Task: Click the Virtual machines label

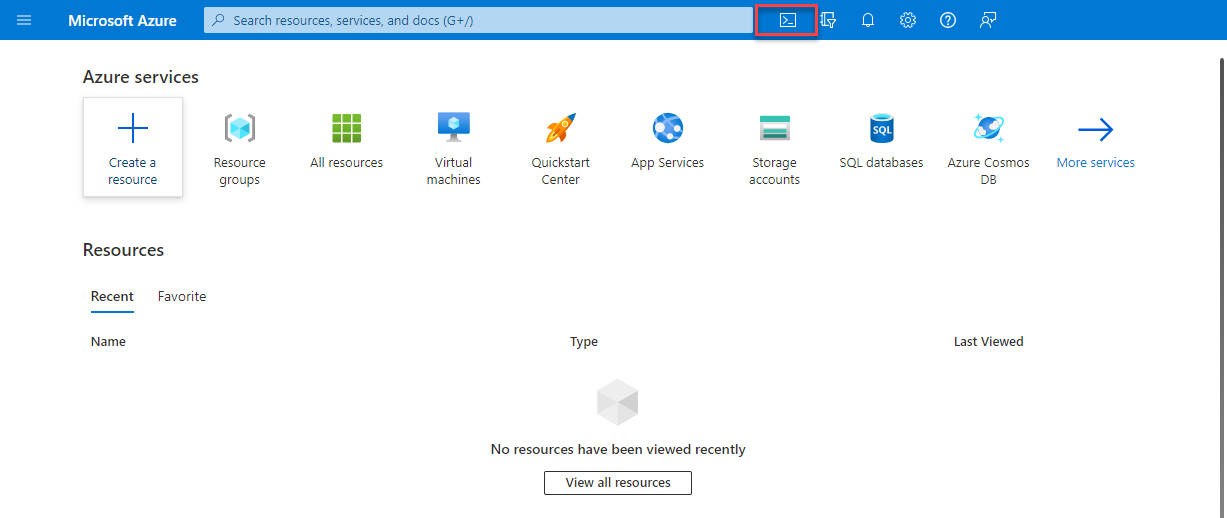Action: pyautogui.click(x=454, y=171)
